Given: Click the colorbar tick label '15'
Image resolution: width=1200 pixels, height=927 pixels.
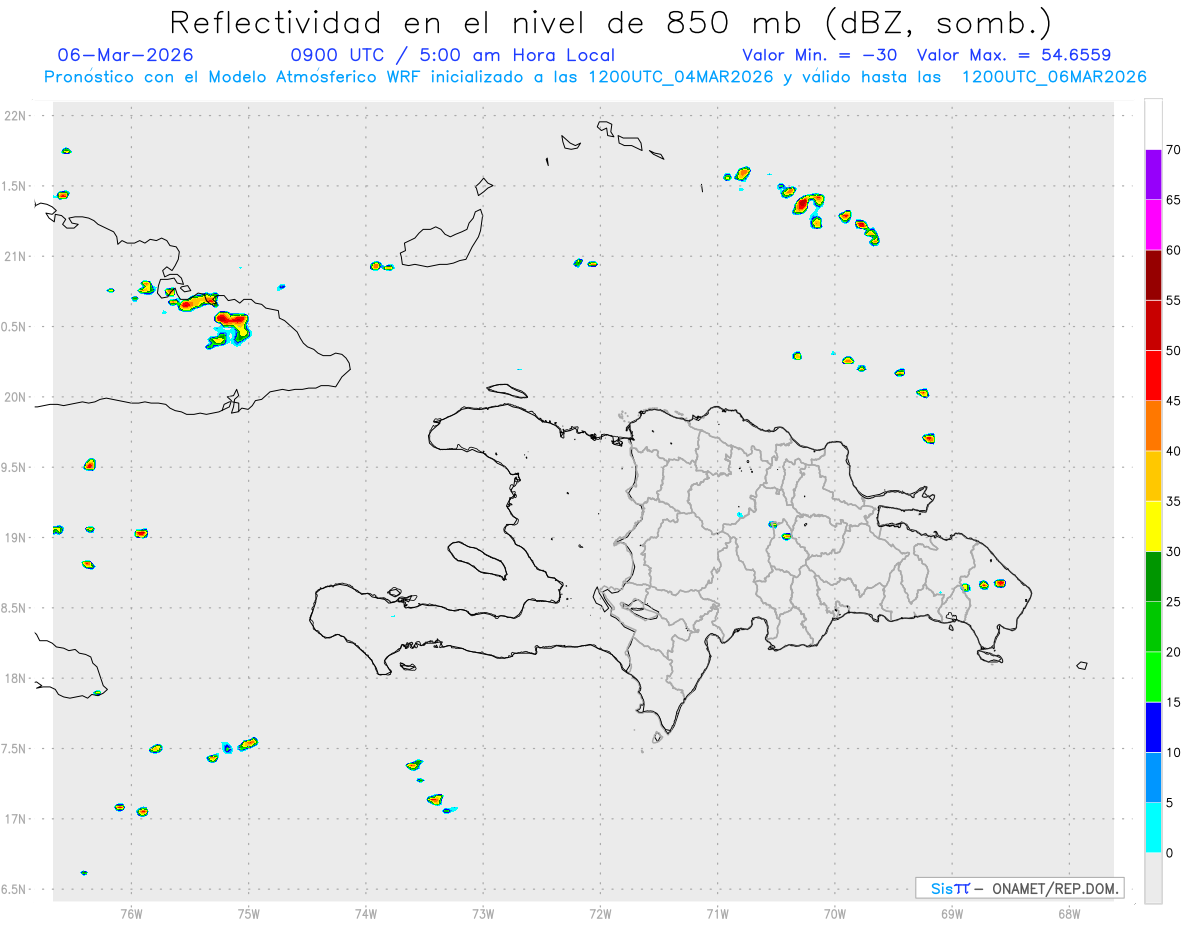Looking at the screenshot, I should click(1173, 702).
